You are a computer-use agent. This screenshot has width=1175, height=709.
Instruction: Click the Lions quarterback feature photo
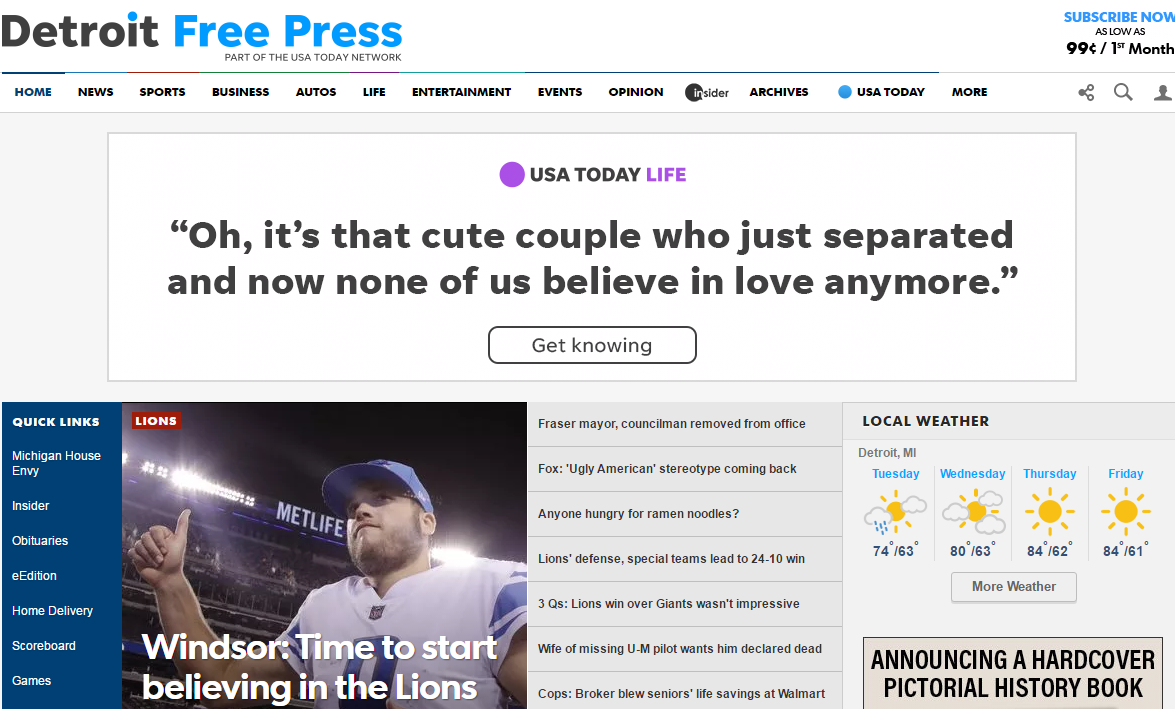tap(324, 530)
